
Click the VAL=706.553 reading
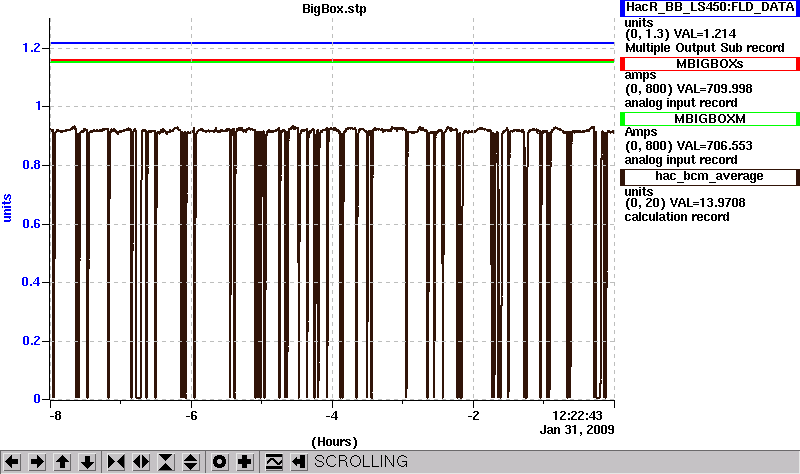(713, 146)
